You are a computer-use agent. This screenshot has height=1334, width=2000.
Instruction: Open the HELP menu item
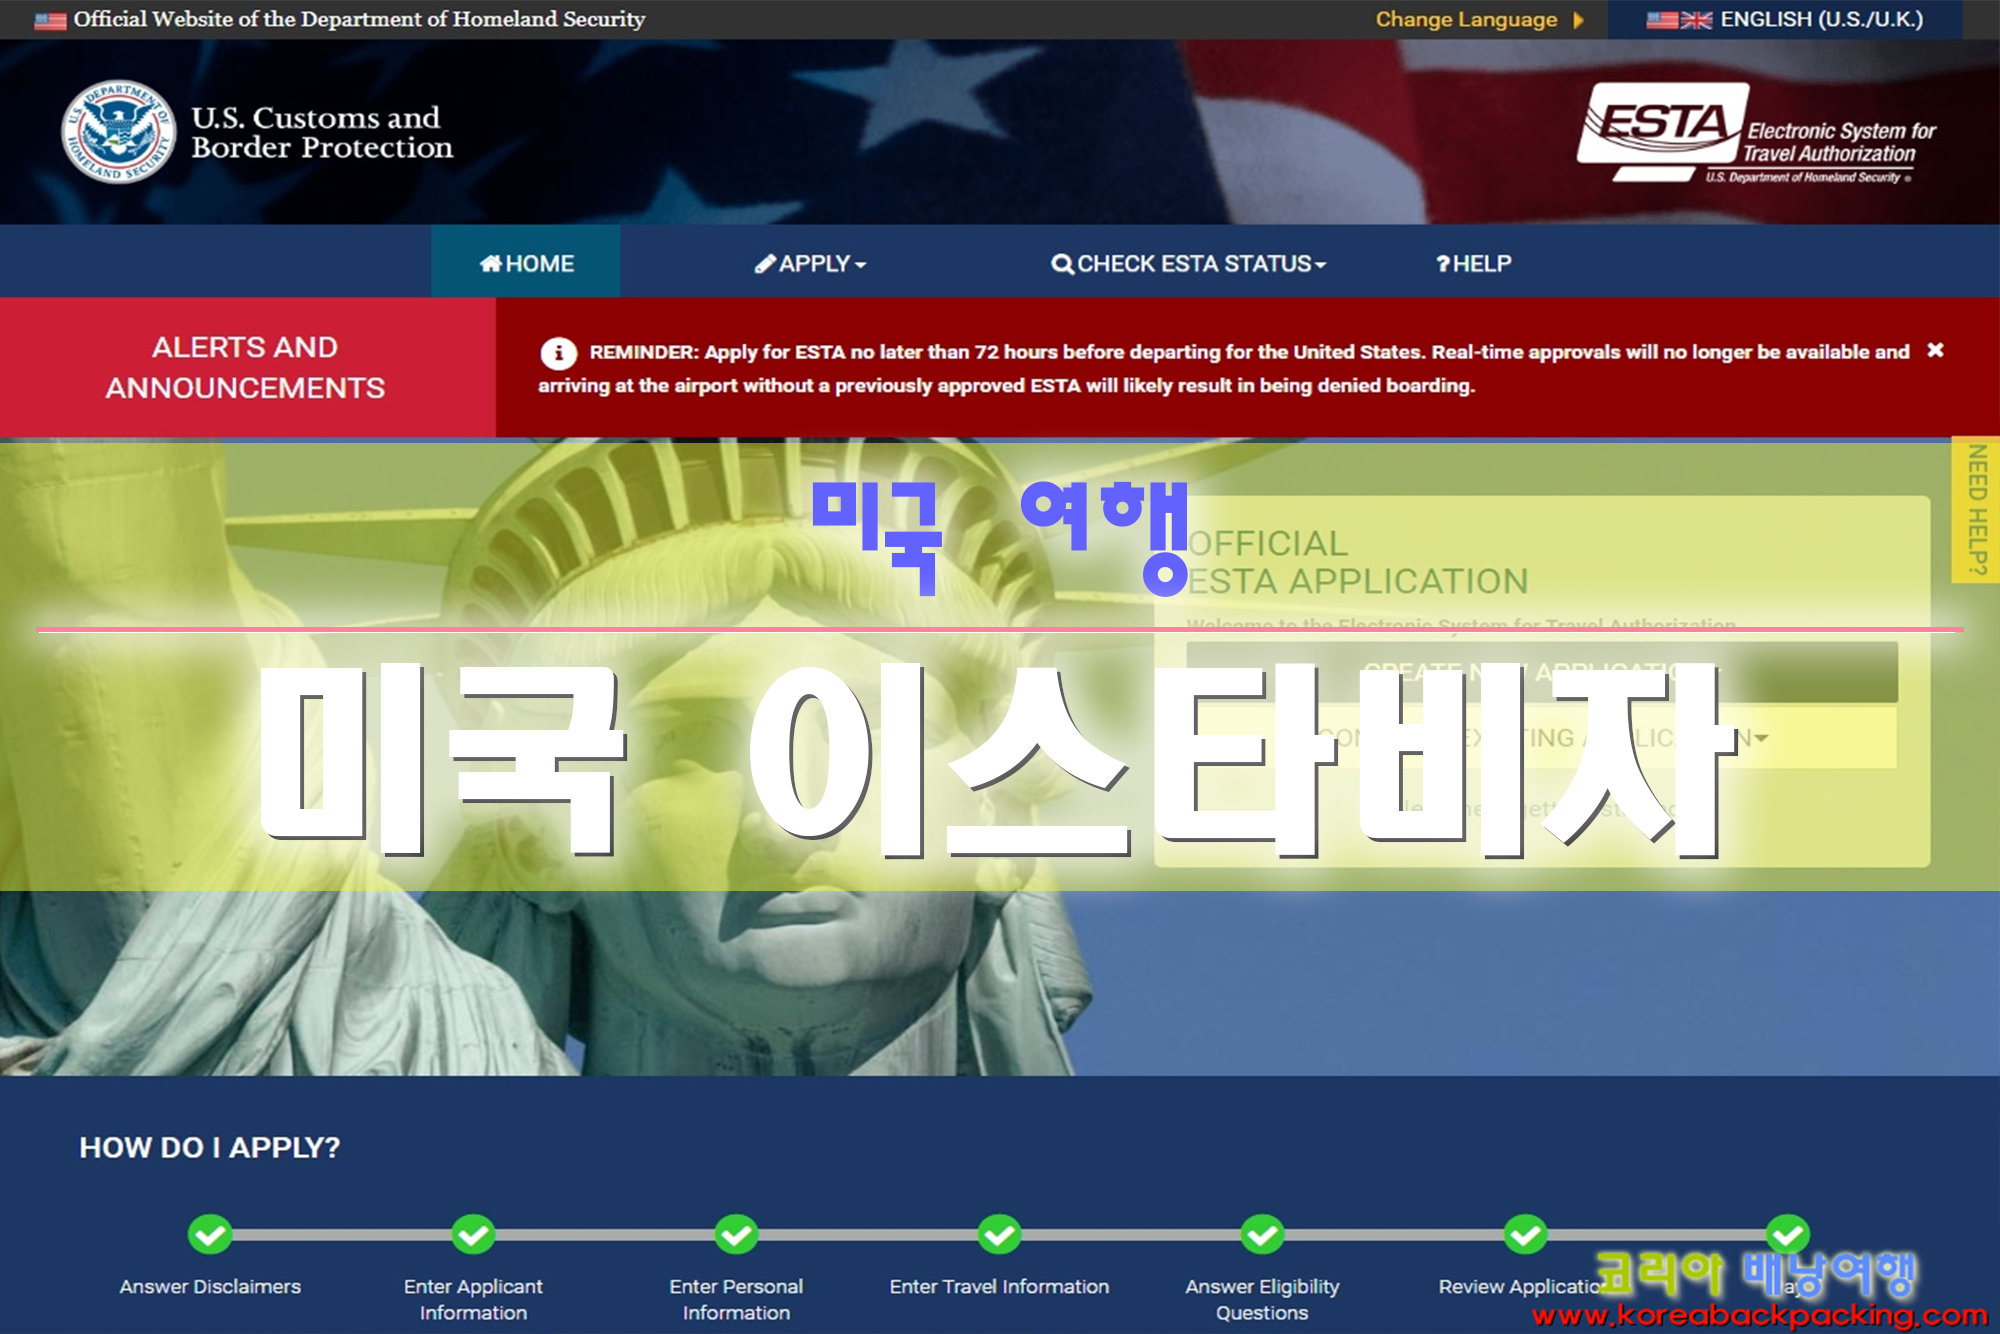pyautogui.click(x=1473, y=264)
